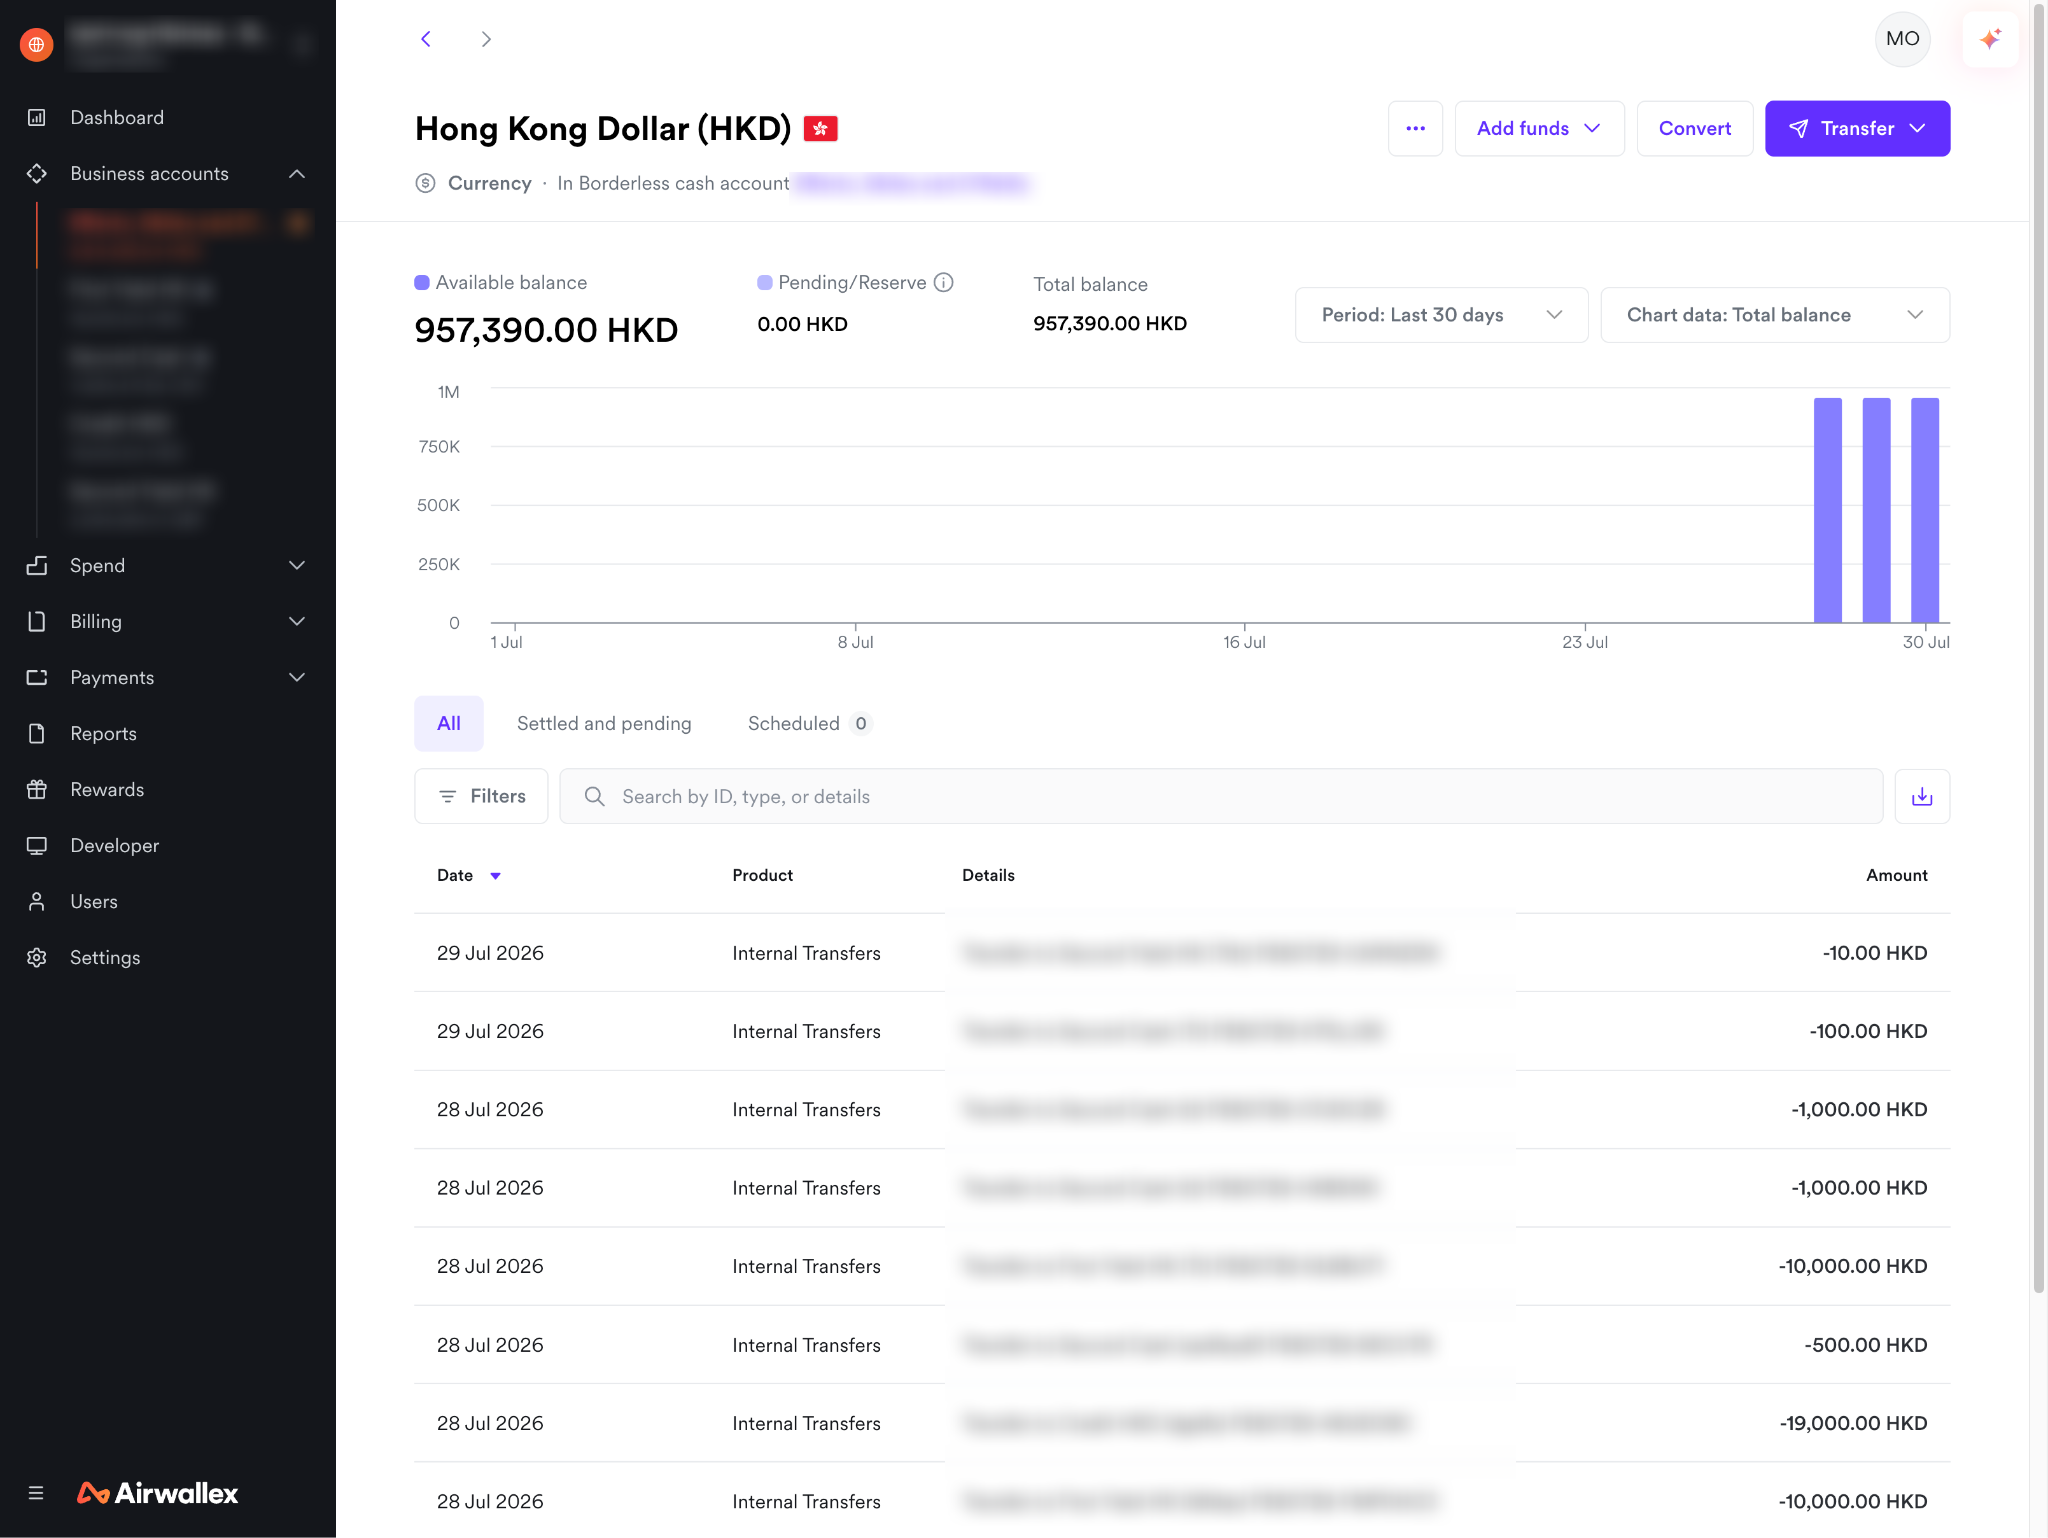Open Users in the sidebar
Image resolution: width=2048 pixels, height=1538 pixels.
point(94,902)
